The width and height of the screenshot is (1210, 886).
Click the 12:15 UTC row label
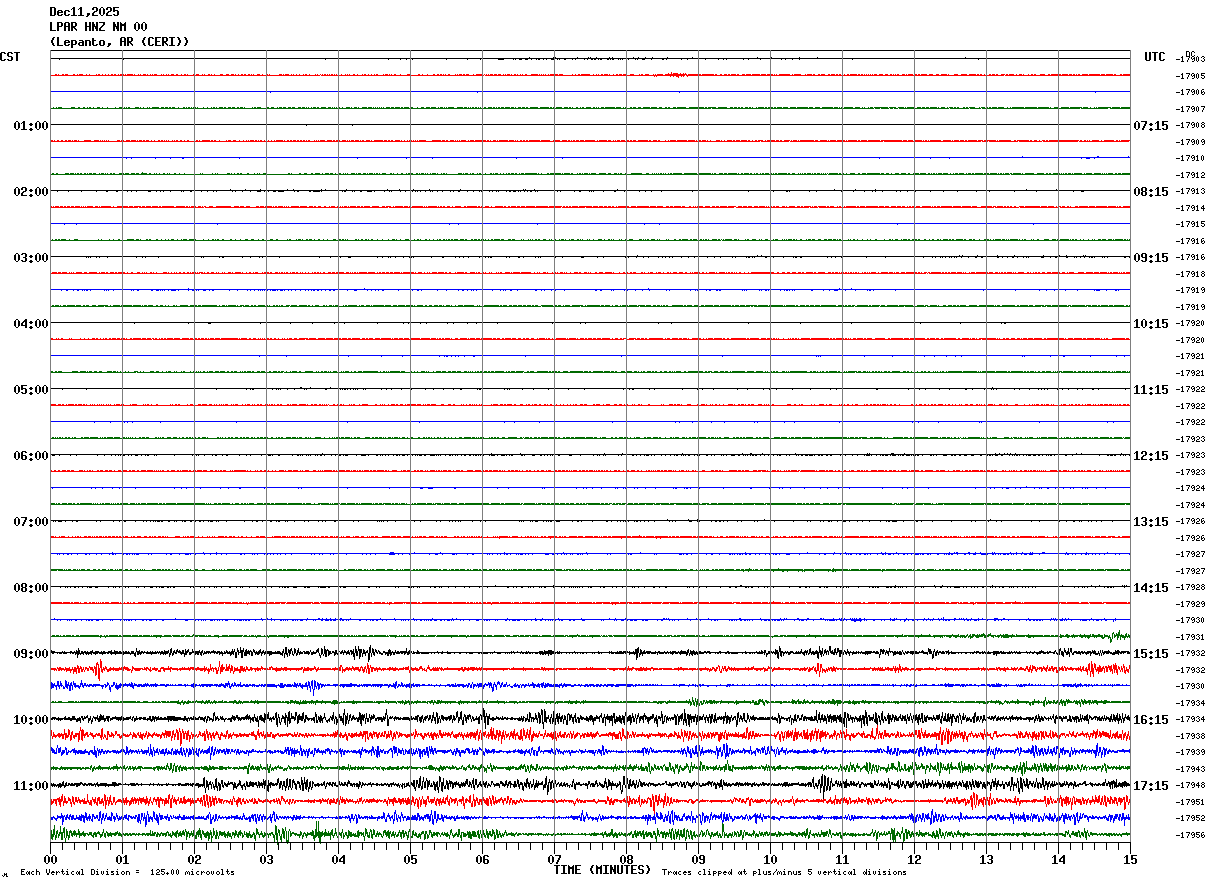(1151, 456)
